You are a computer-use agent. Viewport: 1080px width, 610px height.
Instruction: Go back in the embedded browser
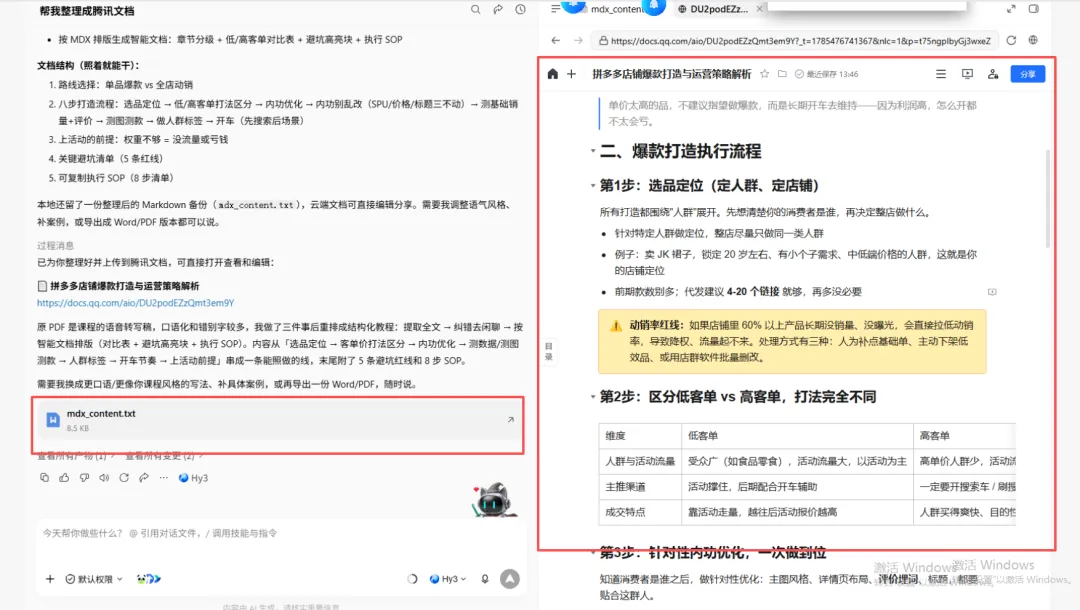click(555, 41)
